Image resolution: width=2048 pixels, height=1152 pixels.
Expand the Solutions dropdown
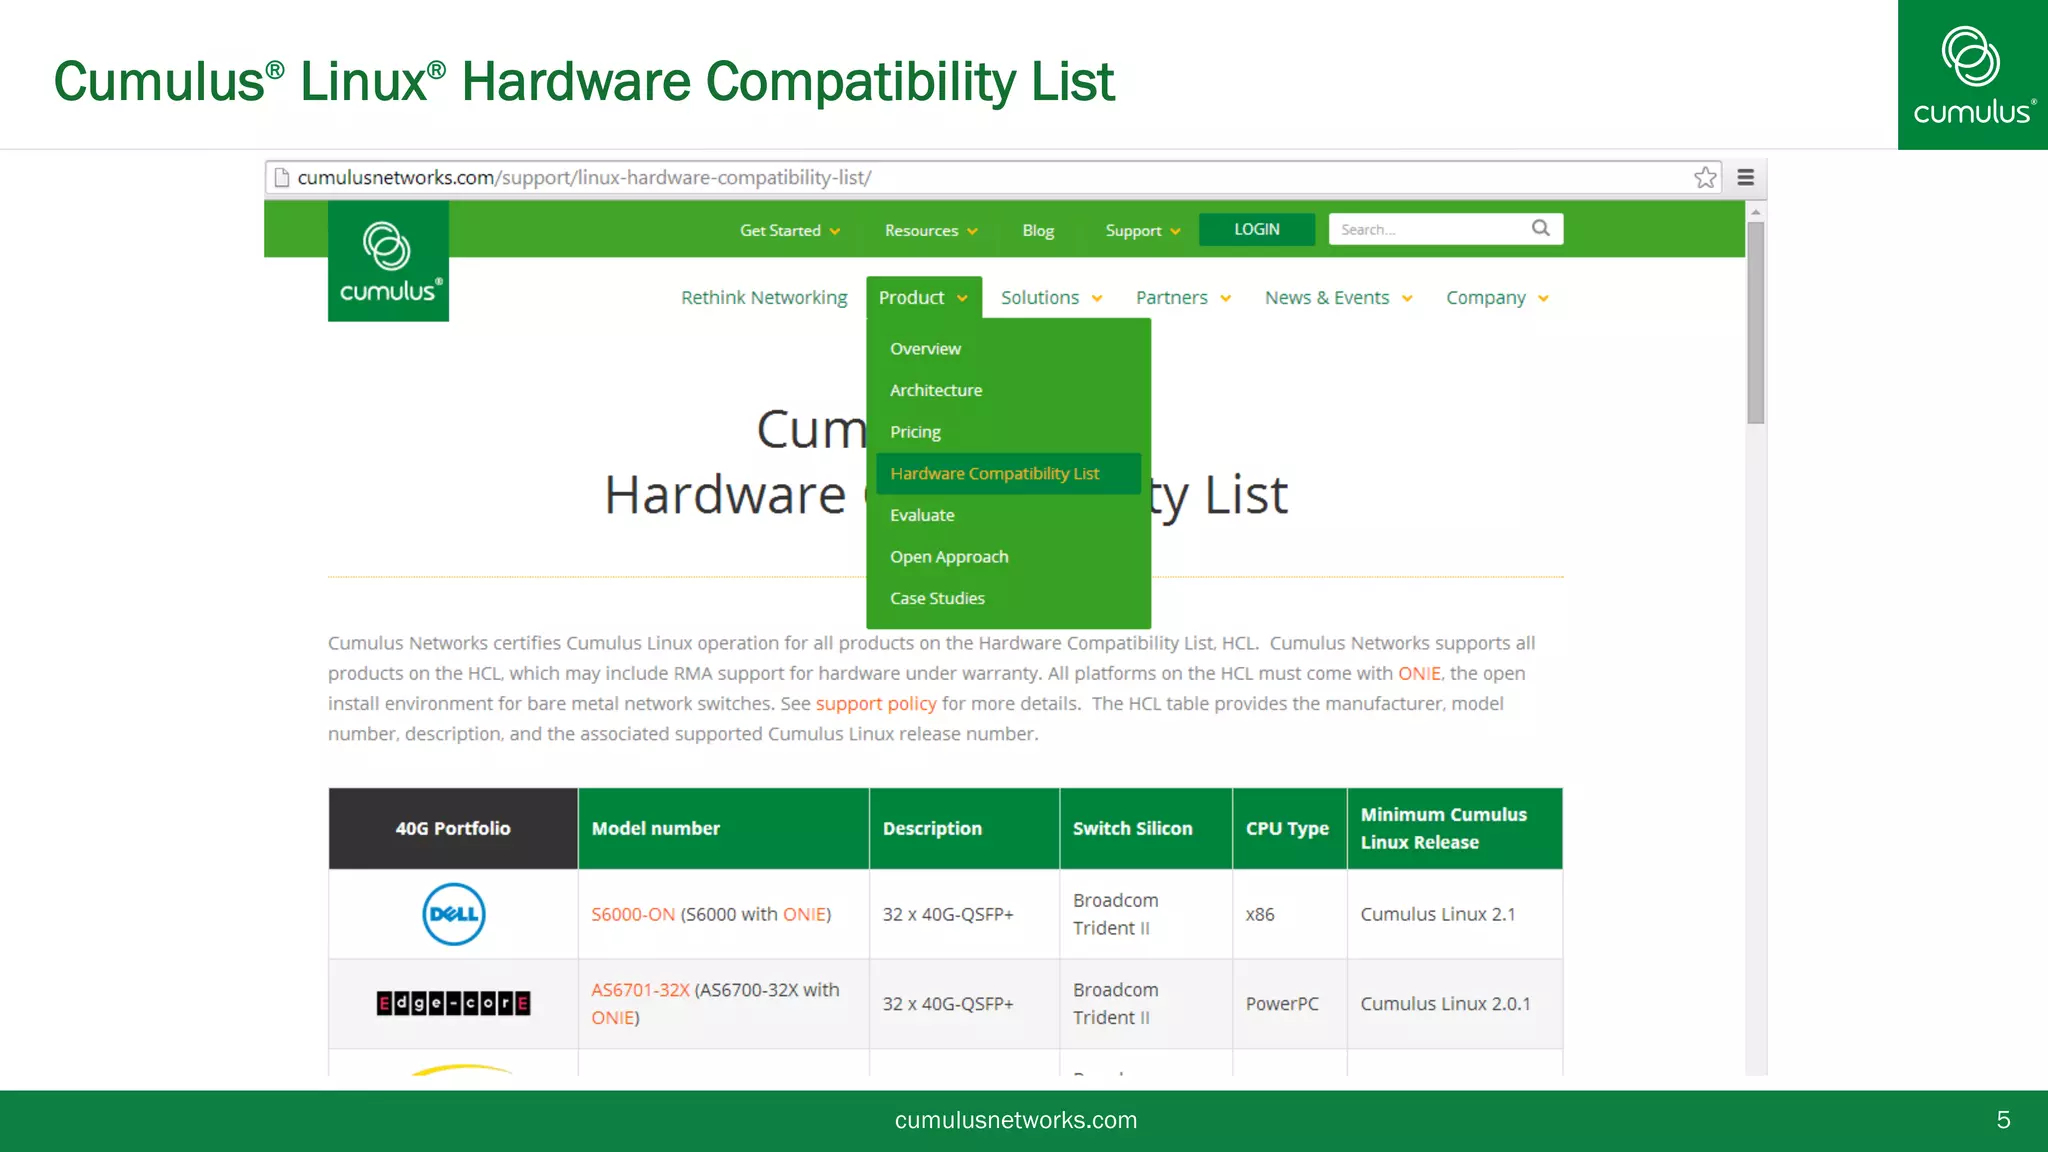[1052, 298]
